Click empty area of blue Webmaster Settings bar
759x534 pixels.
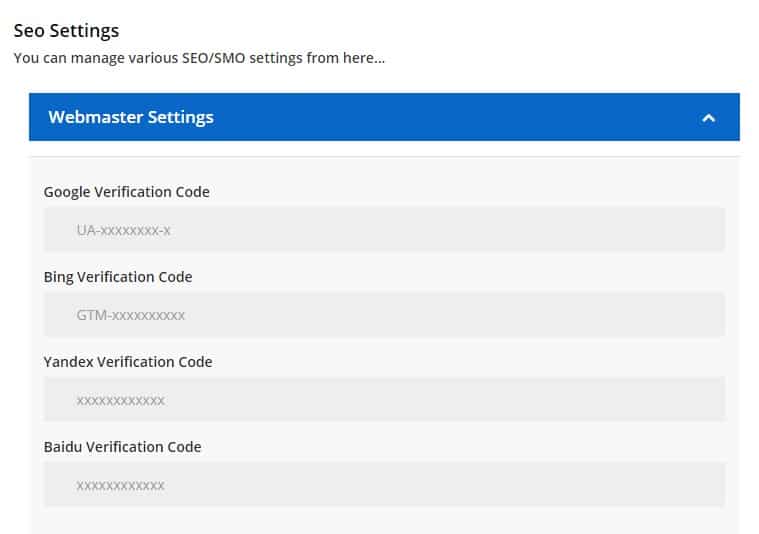coord(450,117)
